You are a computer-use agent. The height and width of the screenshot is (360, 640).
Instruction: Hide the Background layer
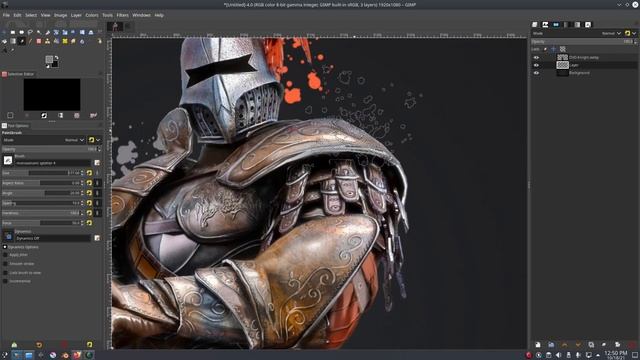(536, 73)
